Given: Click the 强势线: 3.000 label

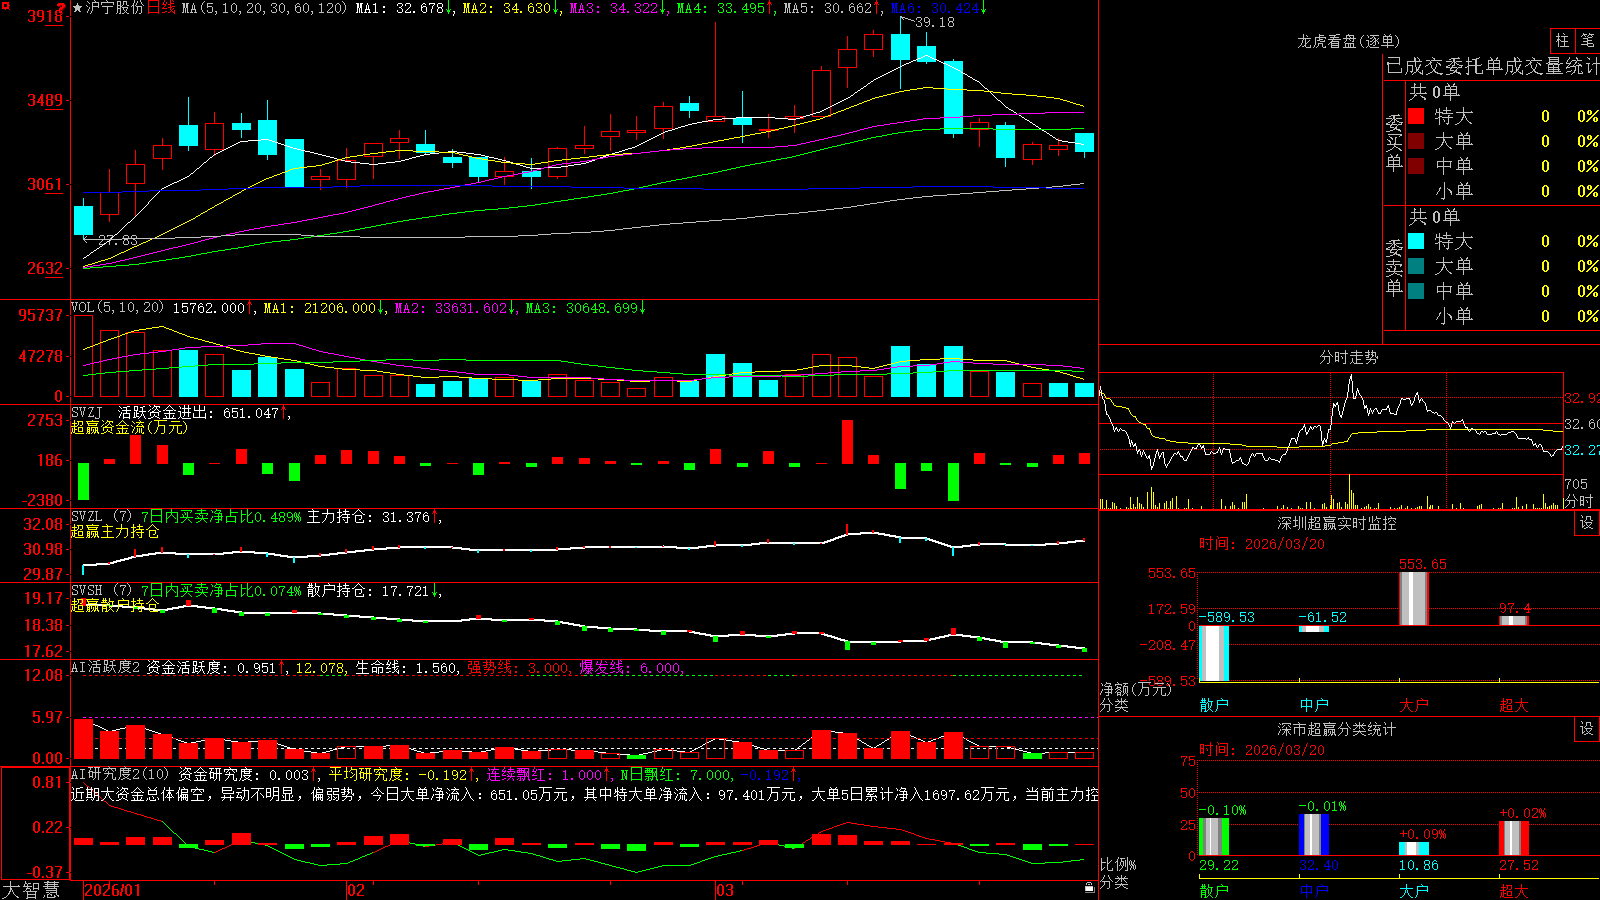Looking at the screenshot, I should tap(518, 668).
